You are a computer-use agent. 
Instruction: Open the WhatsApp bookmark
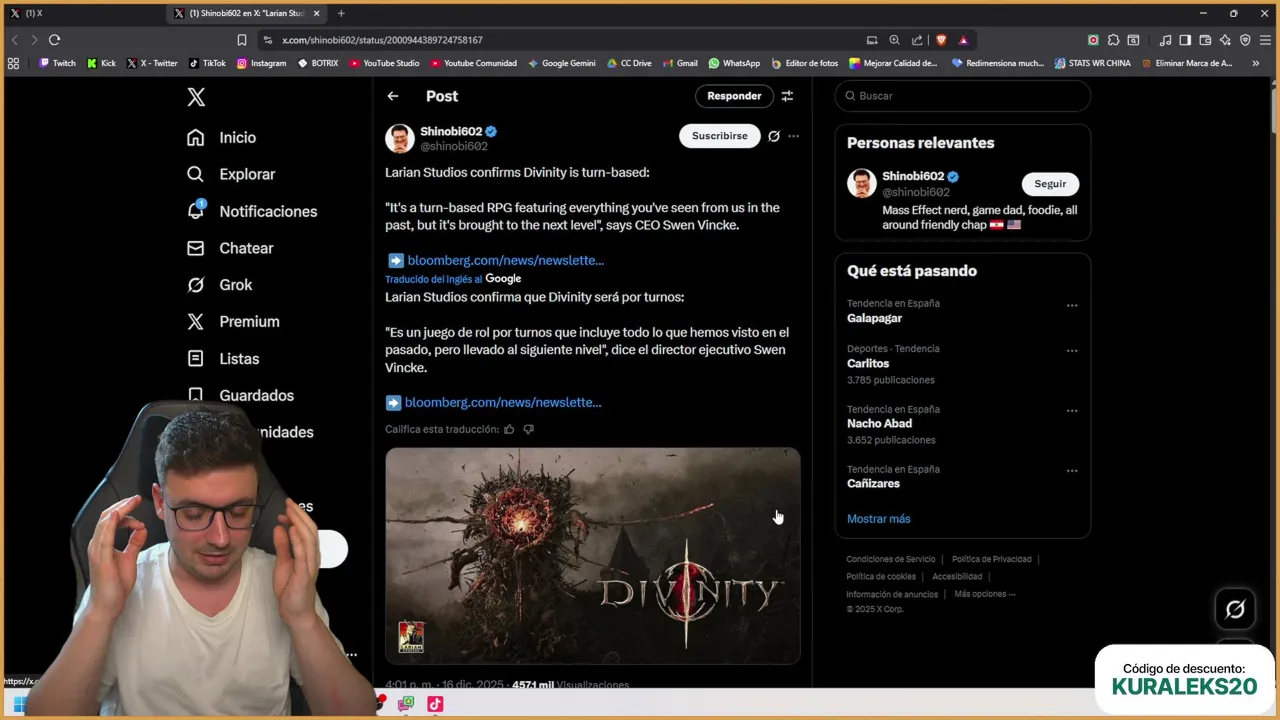tap(734, 63)
